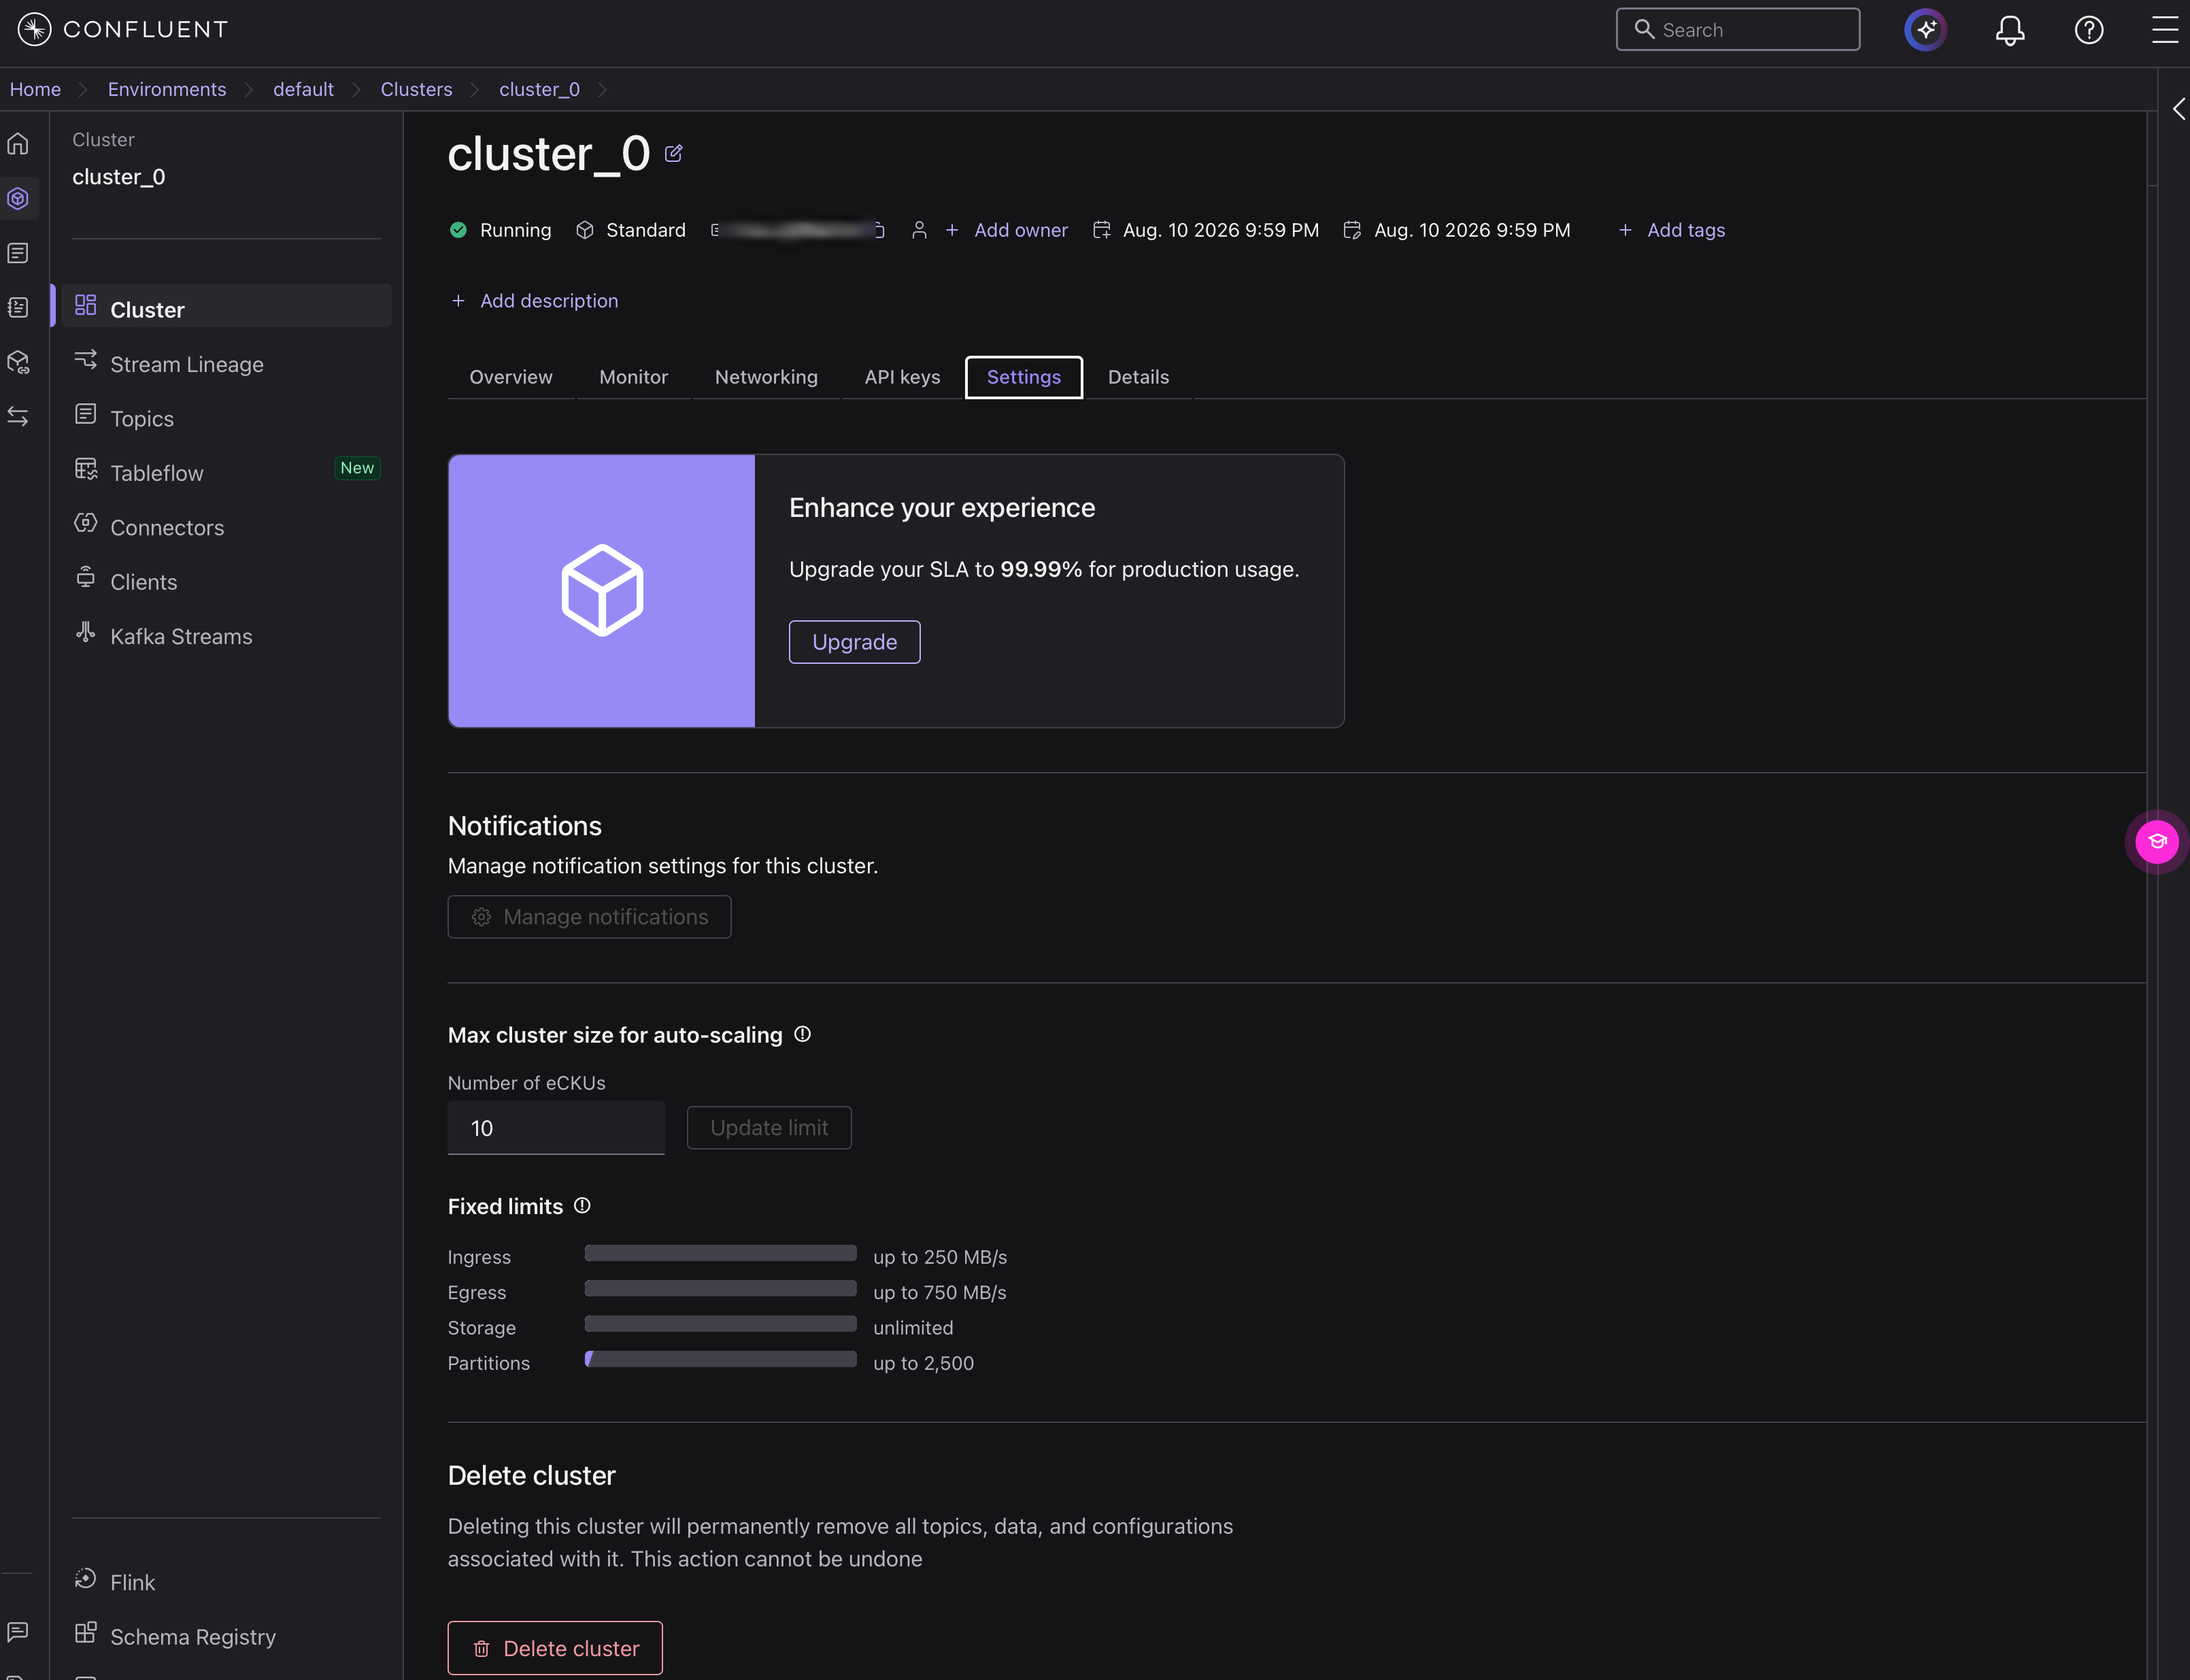Click the left rail two-way arrows icon
2190x1680 pixels.
pyautogui.click(x=18, y=416)
